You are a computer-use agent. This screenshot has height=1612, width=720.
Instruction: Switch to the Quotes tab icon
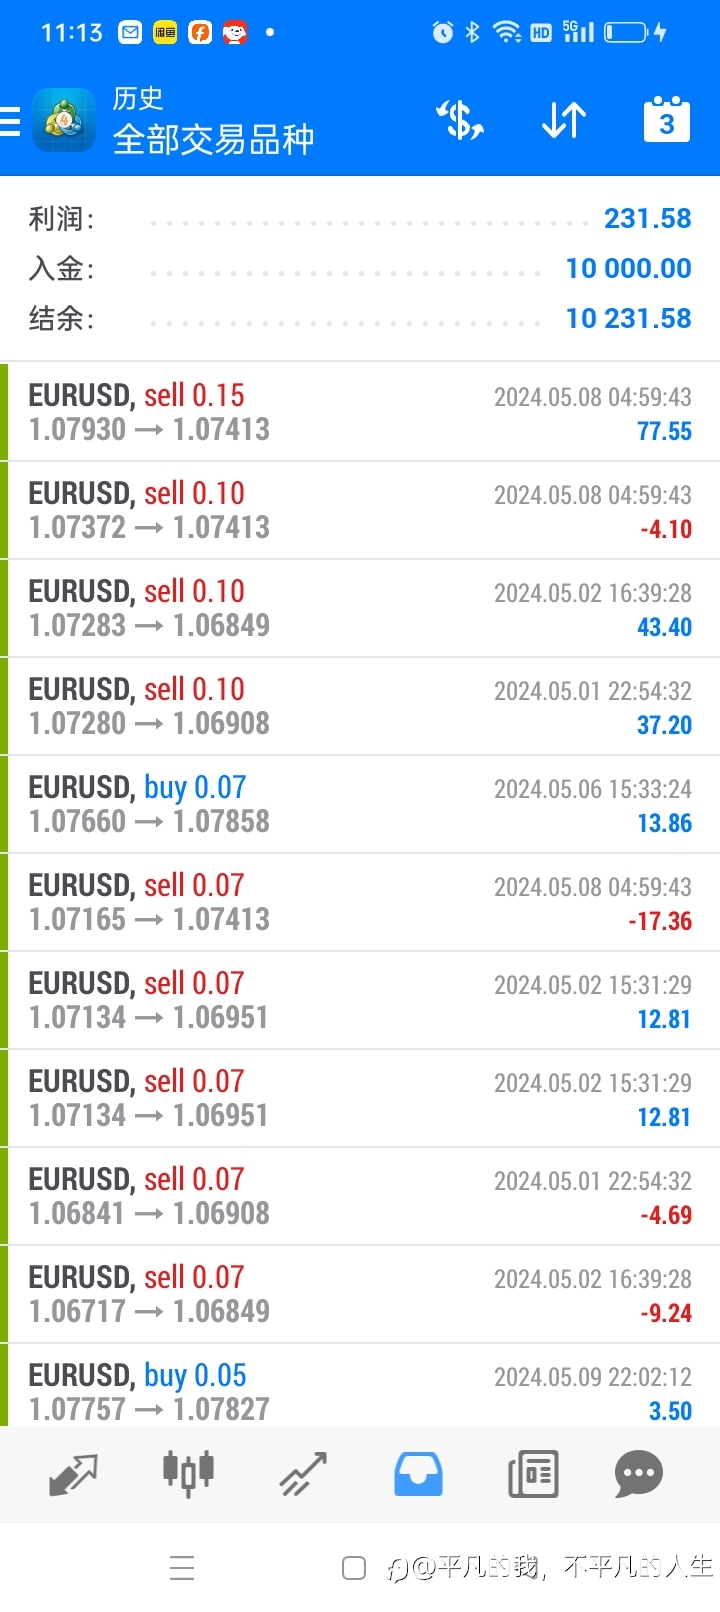coord(74,1474)
